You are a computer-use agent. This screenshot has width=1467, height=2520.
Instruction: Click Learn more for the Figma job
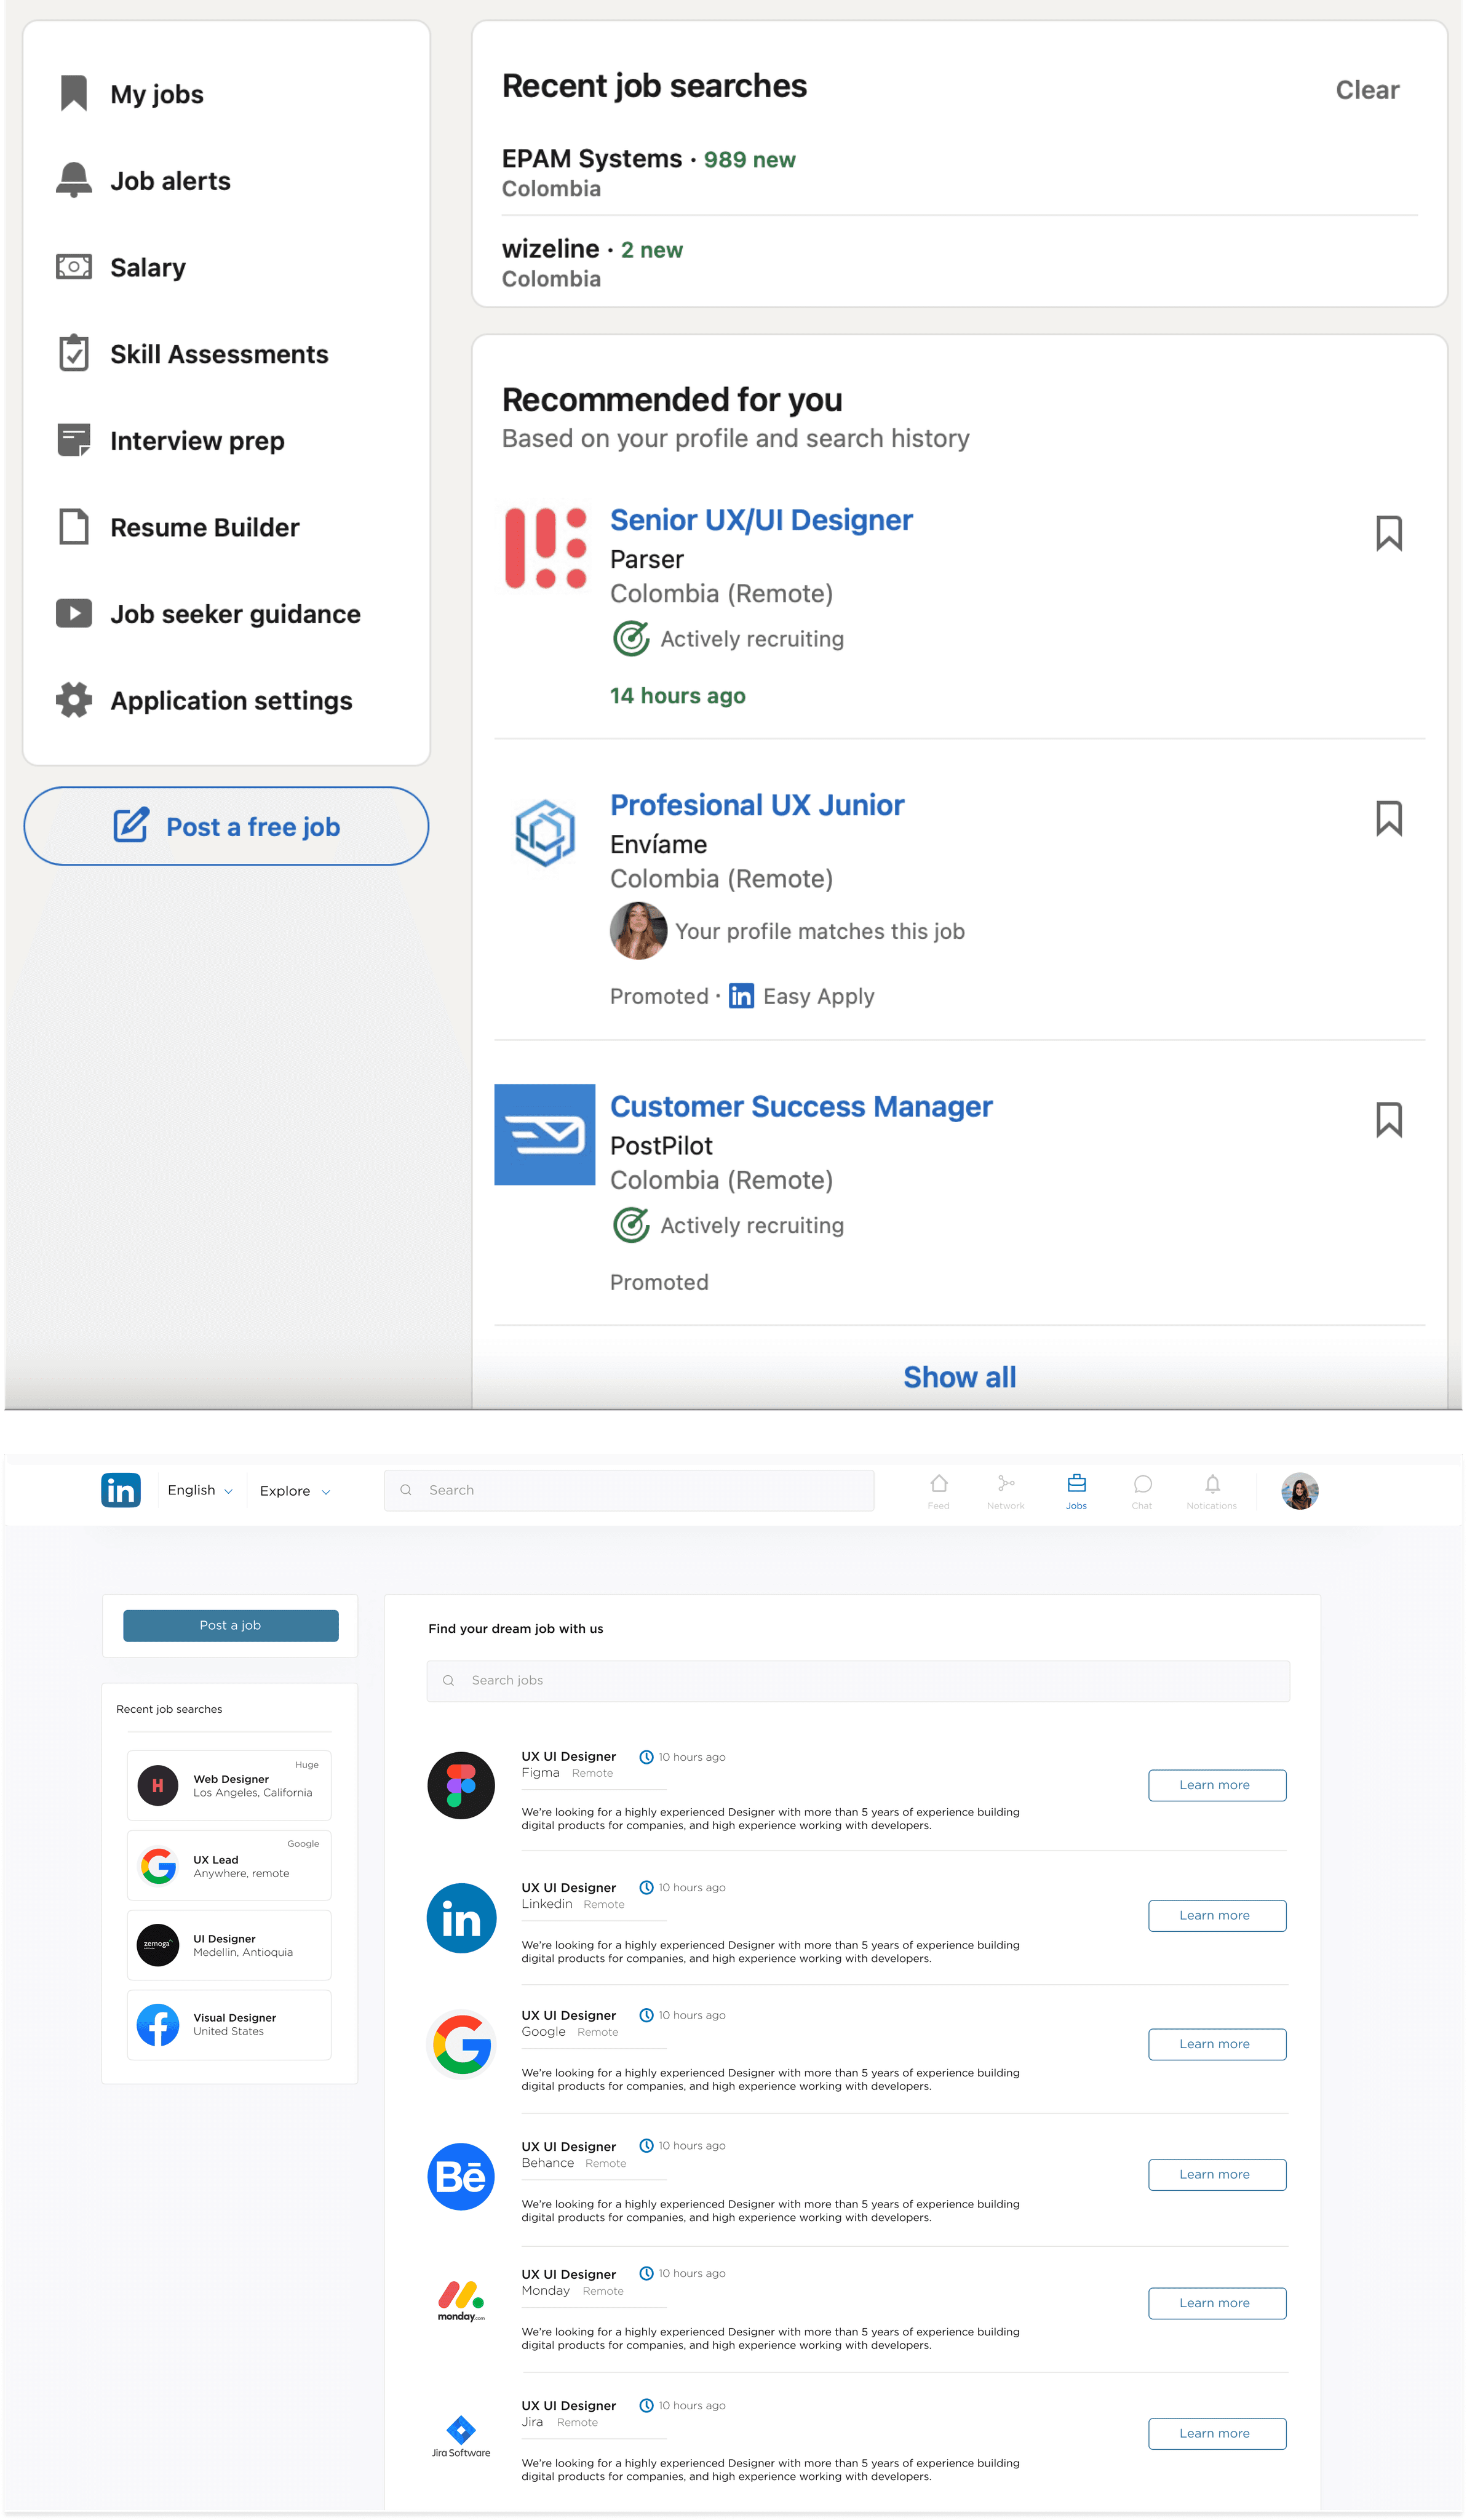(1216, 1785)
